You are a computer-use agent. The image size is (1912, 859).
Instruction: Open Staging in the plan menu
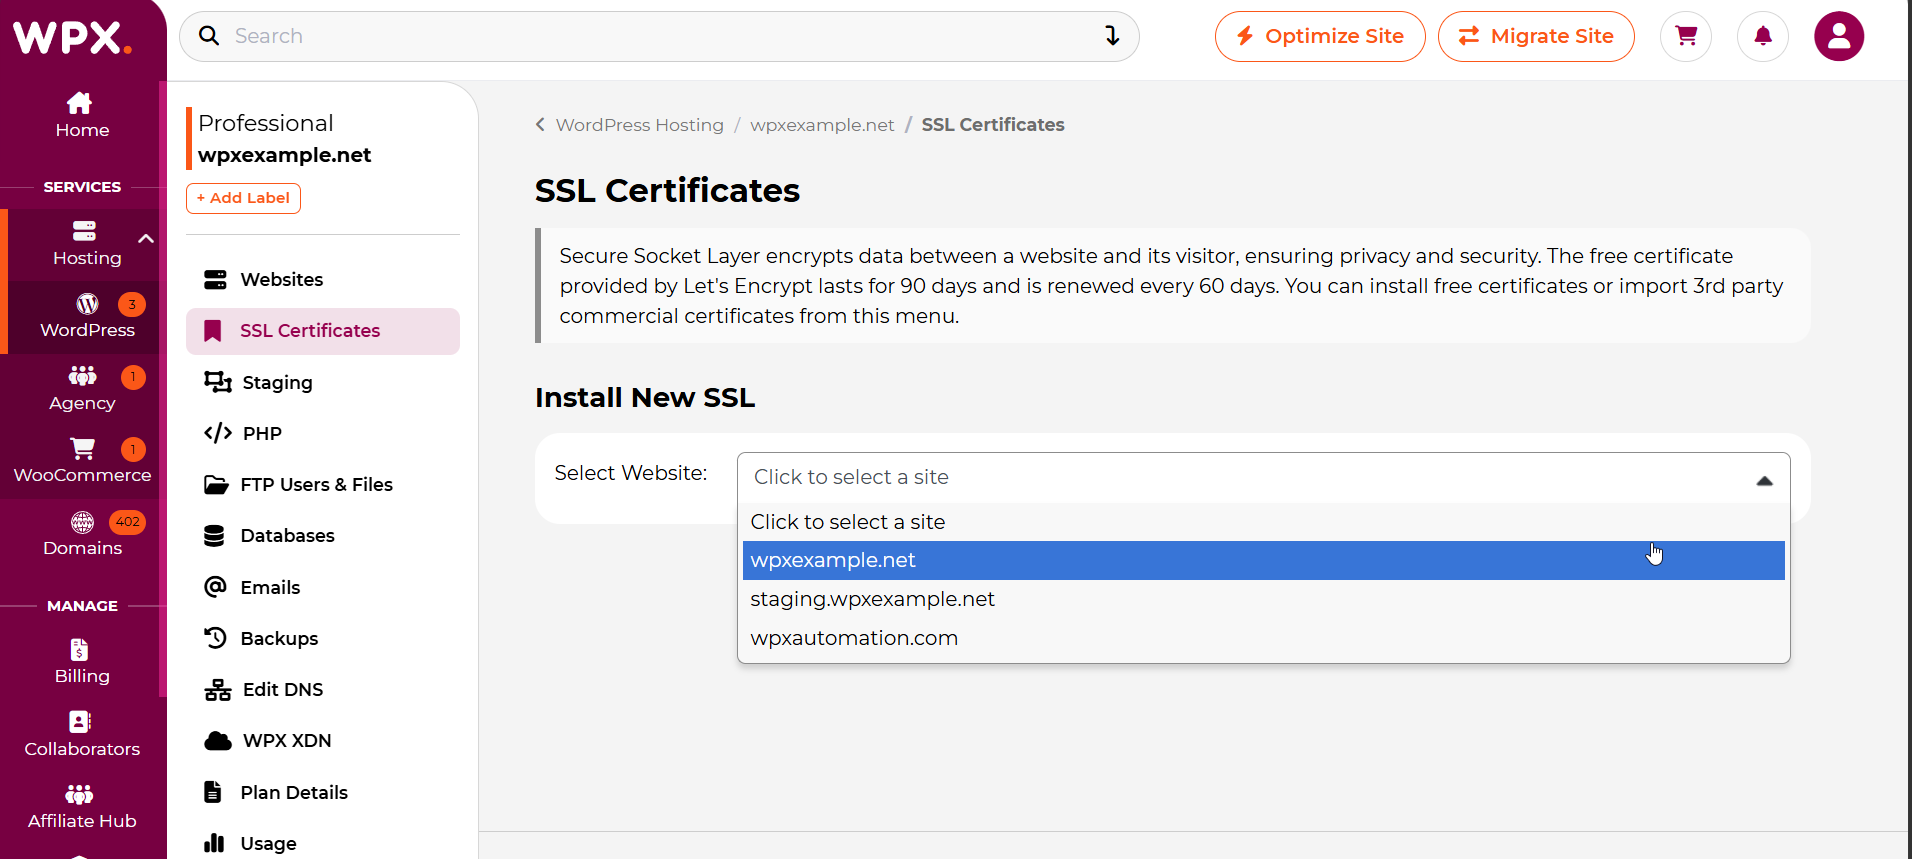pos(323,382)
